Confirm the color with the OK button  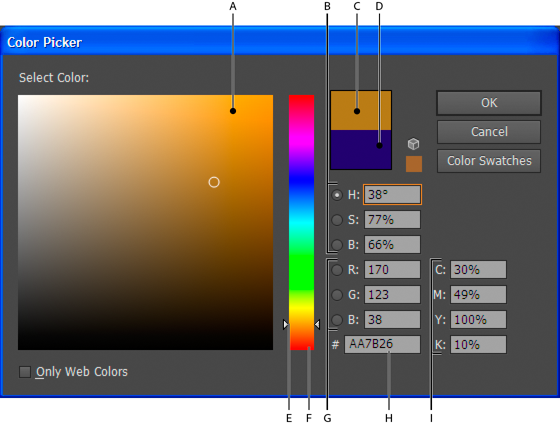coord(489,103)
